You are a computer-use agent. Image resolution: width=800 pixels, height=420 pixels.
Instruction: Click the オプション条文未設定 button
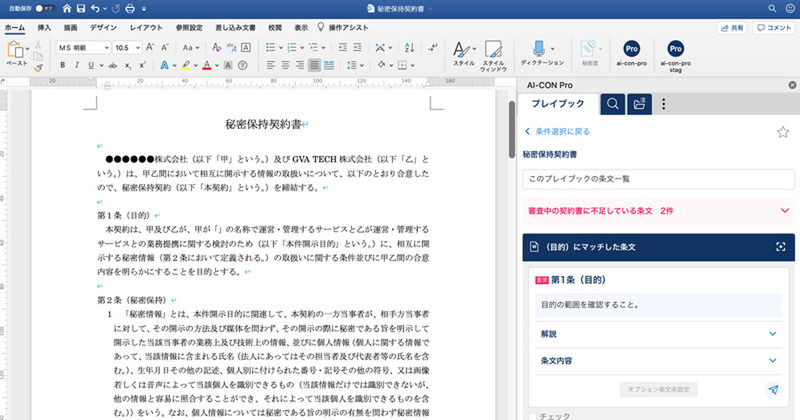tap(659, 389)
